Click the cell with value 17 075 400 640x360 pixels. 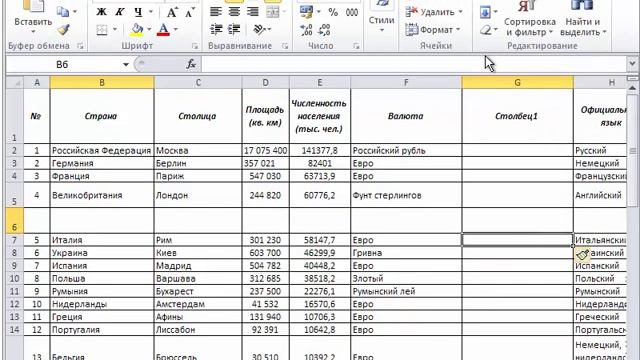(x=266, y=151)
